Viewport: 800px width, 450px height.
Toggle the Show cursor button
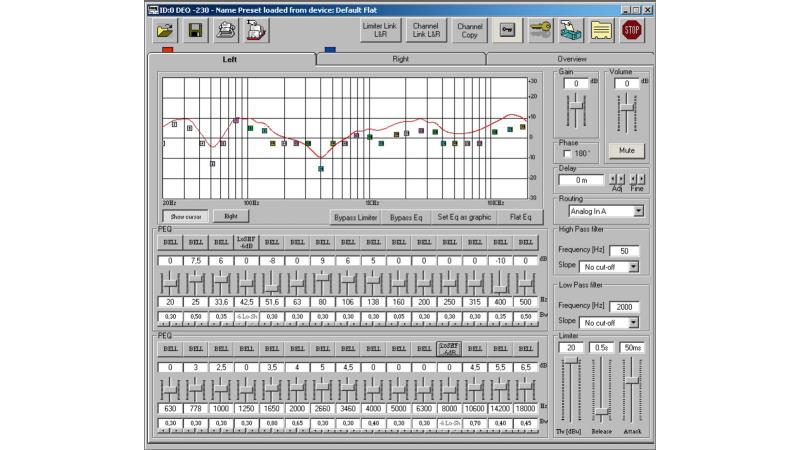point(185,216)
